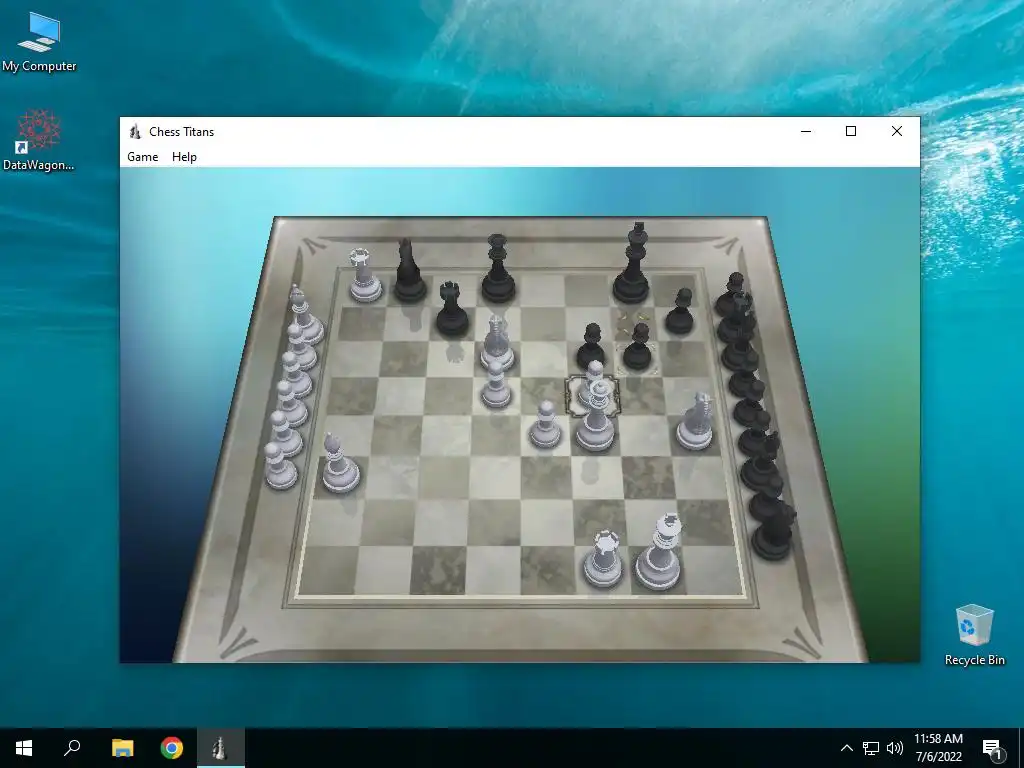Close the Chess Titans window
The height and width of the screenshot is (768, 1024).
[x=897, y=131]
